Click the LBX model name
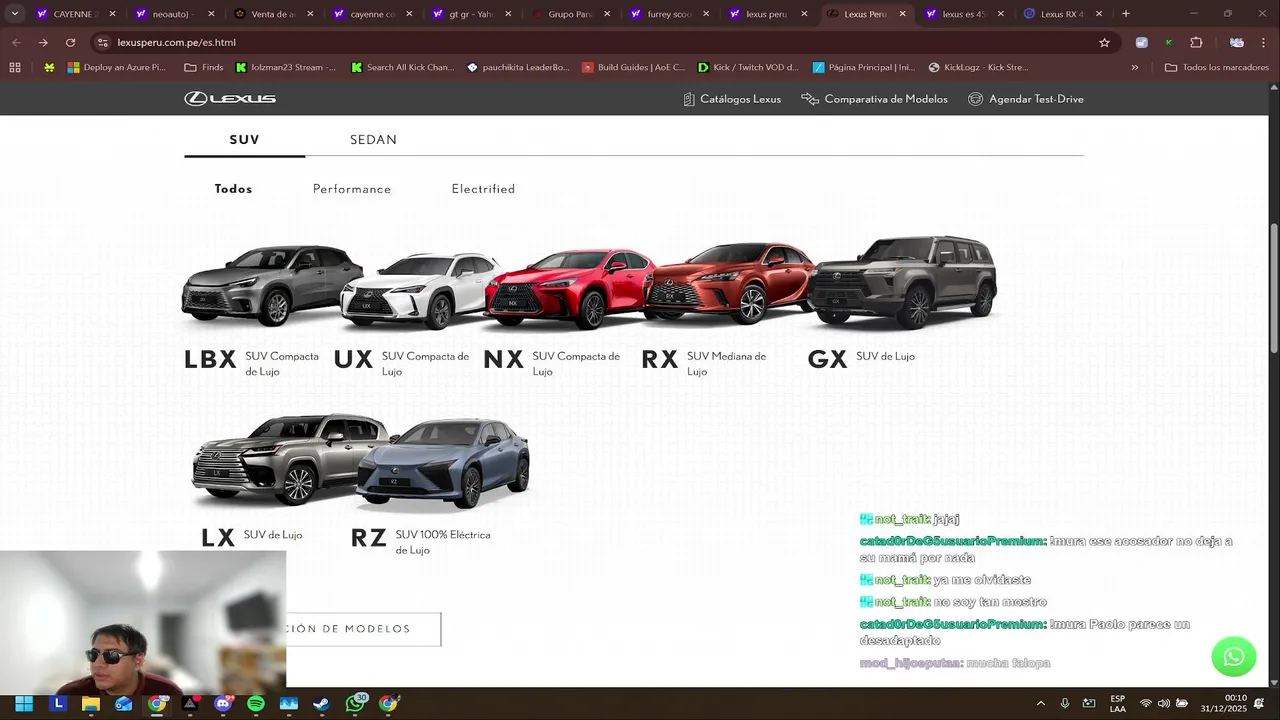This screenshot has height=720, width=1280. point(210,360)
